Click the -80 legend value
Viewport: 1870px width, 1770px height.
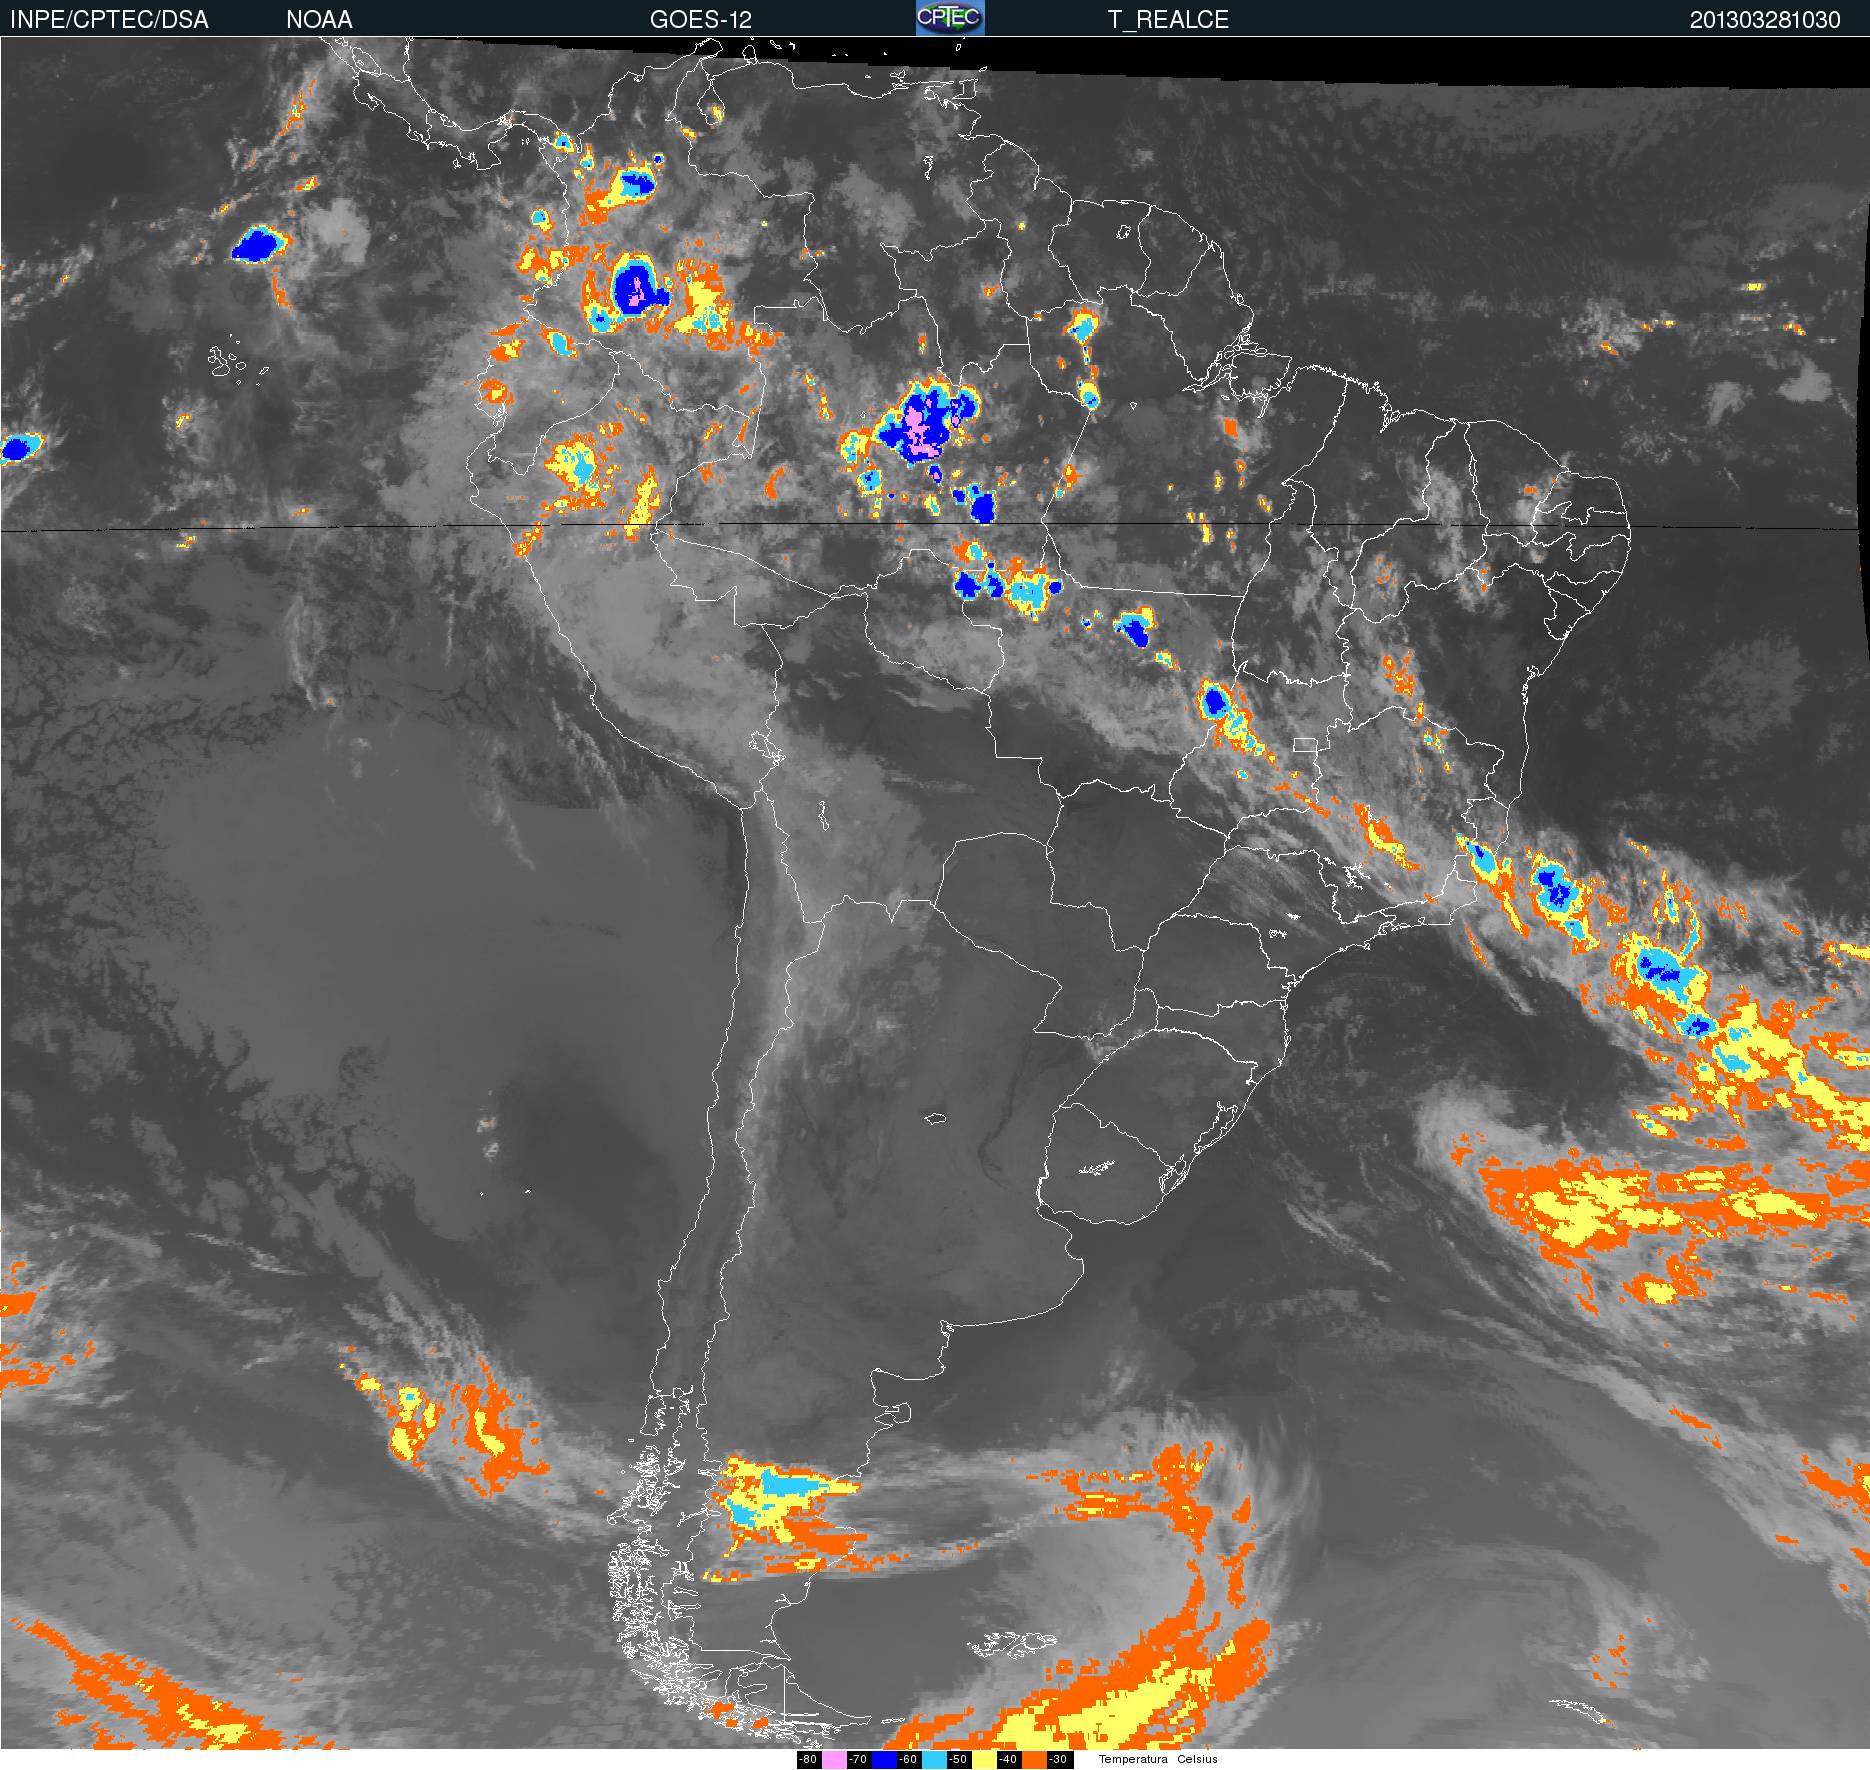(808, 1760)
